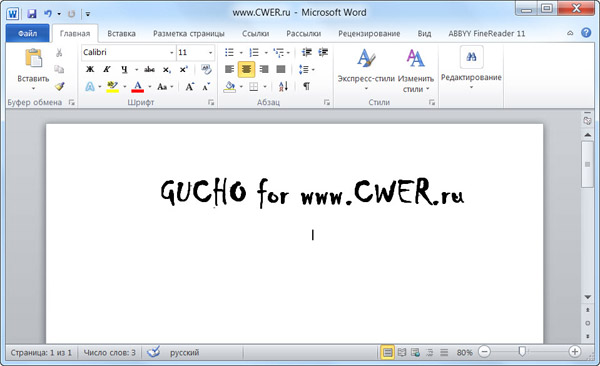Click the Paste (Вставить) clipboard icon
Screen dimensions: 600x366
pyautogui.click(x=34, y=58)
